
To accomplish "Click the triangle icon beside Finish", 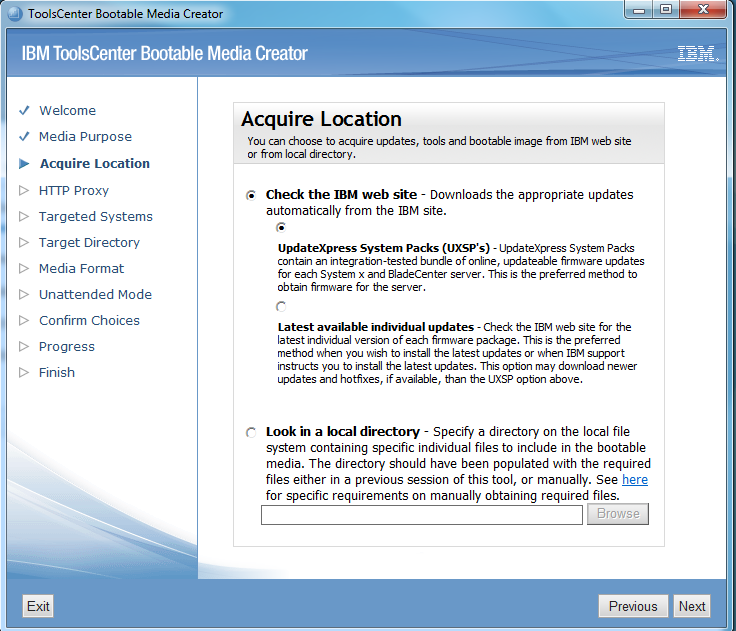I will (x=24, y=372).
